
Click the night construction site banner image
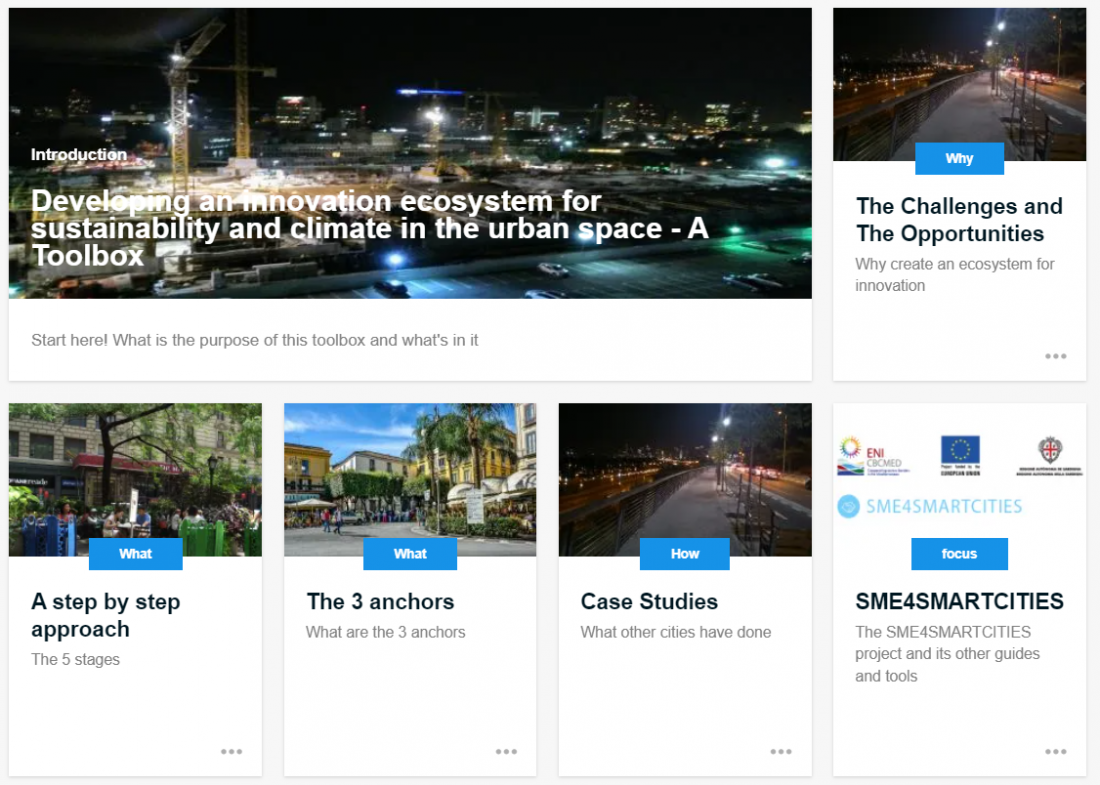pyautogui.click(x=410, y=153)
